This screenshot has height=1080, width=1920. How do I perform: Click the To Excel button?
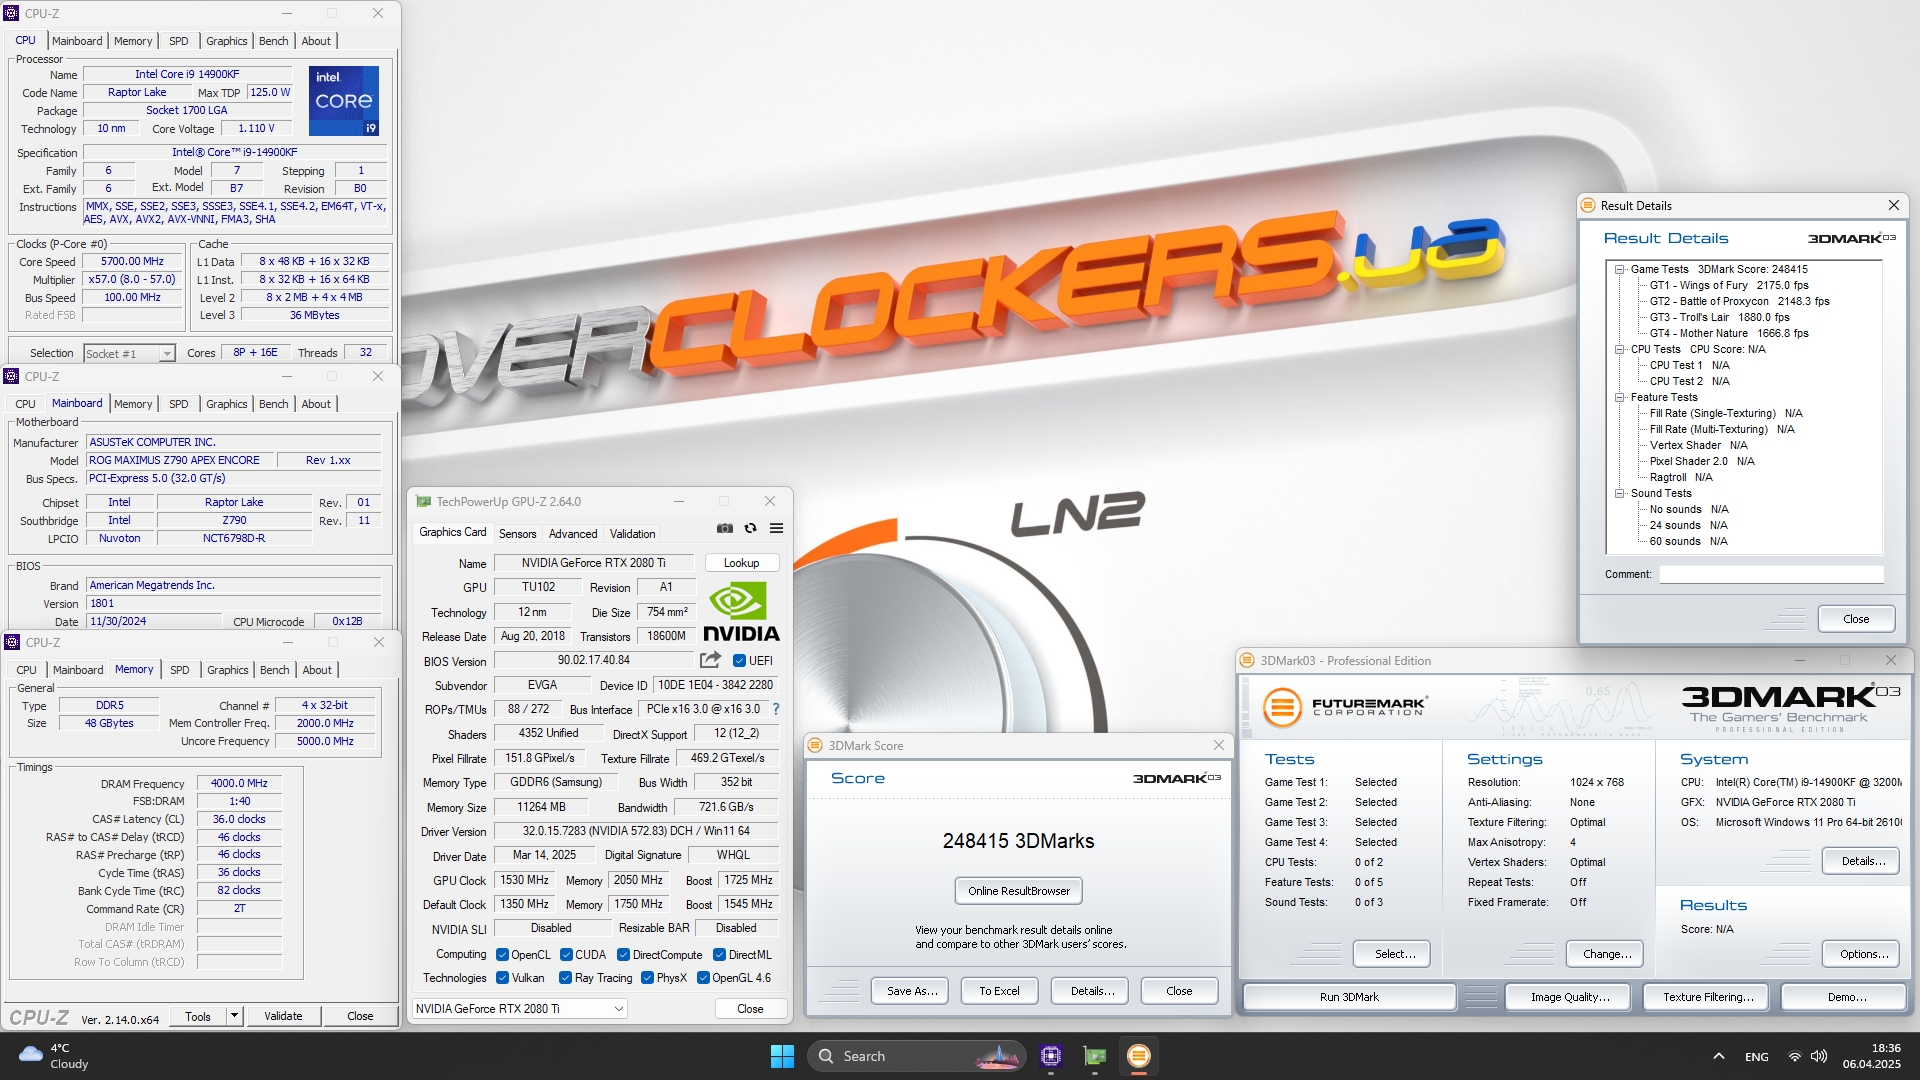point(999,991)
